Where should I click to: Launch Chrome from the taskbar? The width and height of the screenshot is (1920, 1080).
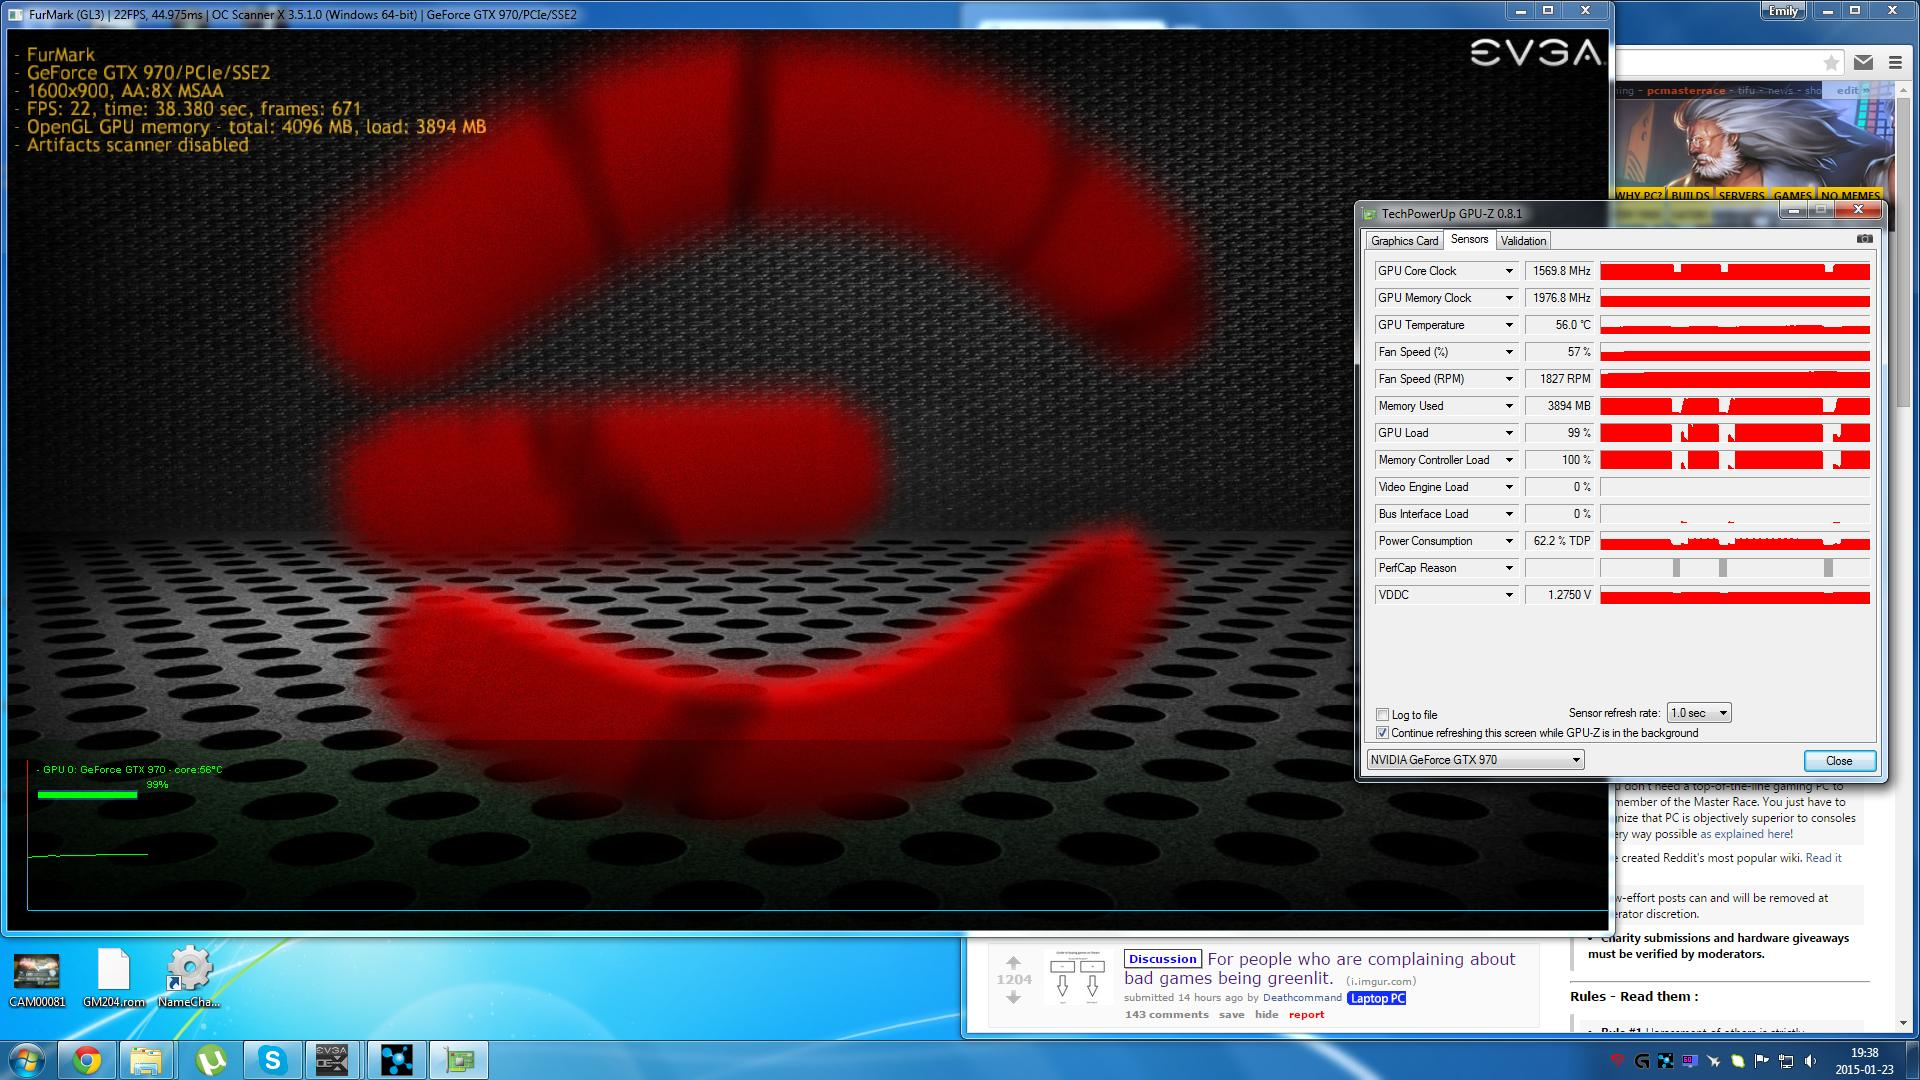[x=86, y=1060]
